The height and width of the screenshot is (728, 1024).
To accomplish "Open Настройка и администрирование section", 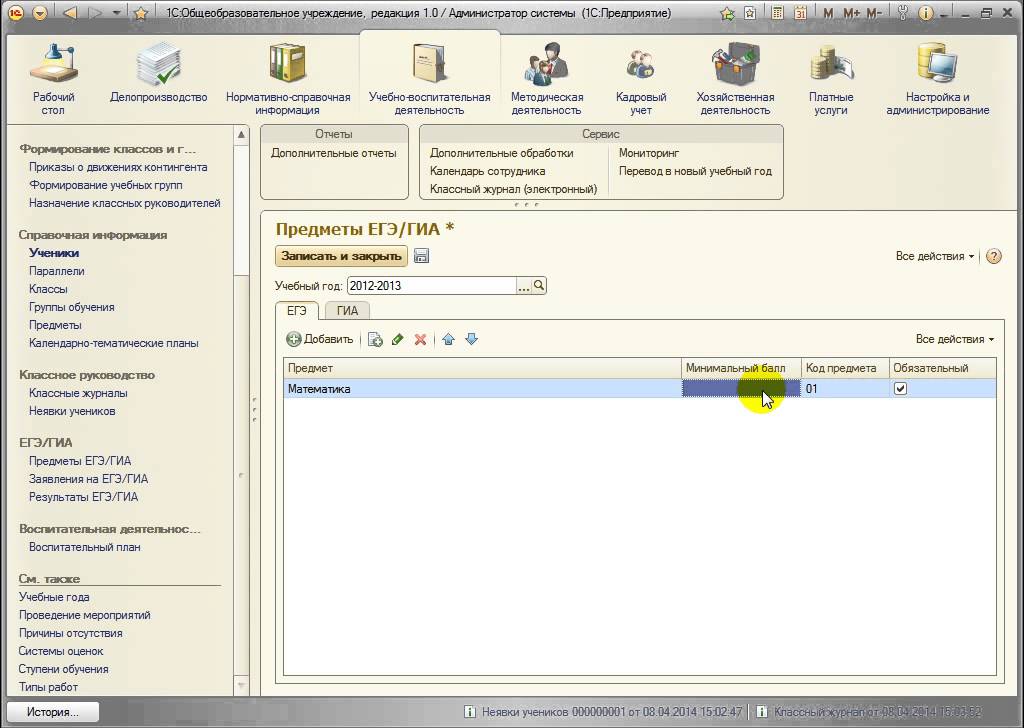I will point(937,78).
